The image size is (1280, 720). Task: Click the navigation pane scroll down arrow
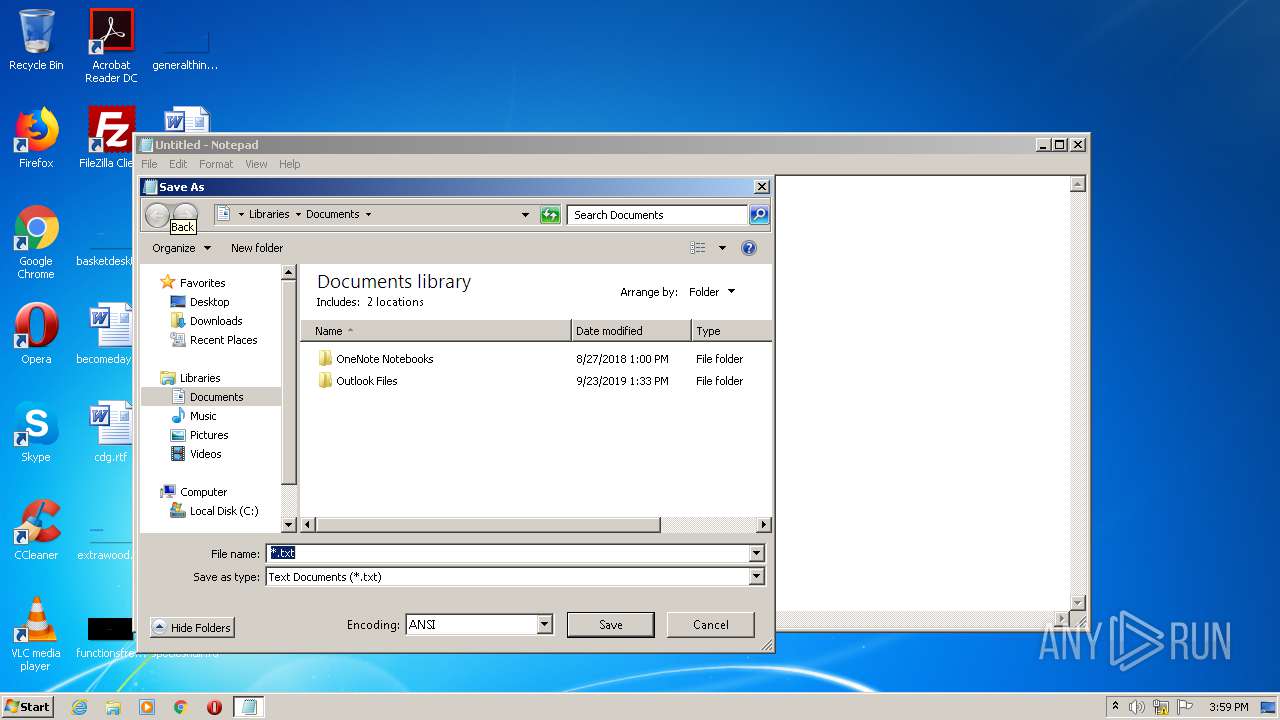[289, 524]
